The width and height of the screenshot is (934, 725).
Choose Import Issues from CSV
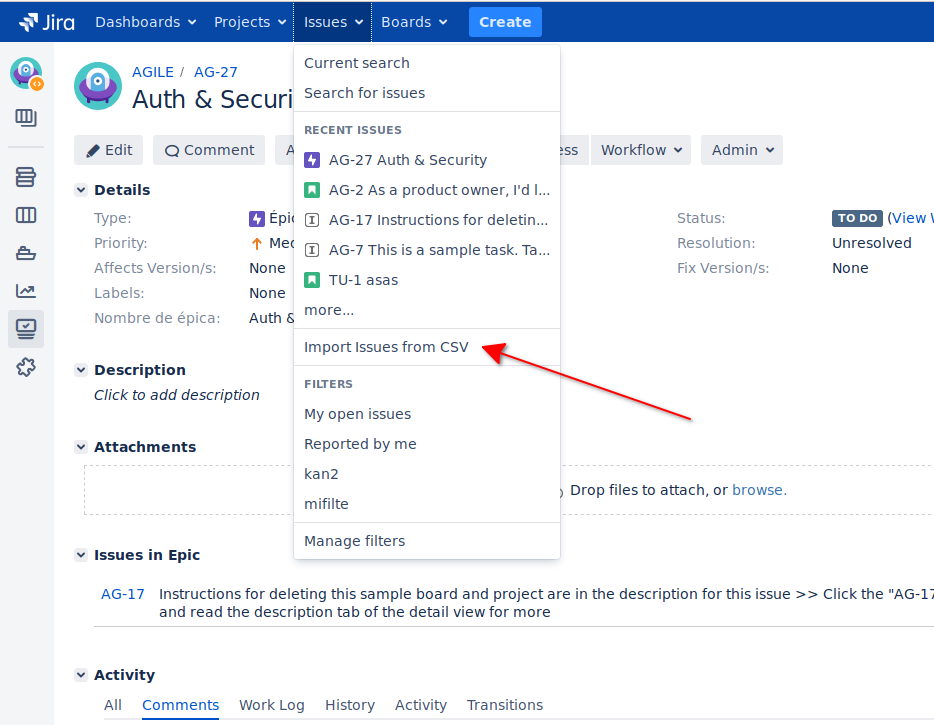click(426, 347)
